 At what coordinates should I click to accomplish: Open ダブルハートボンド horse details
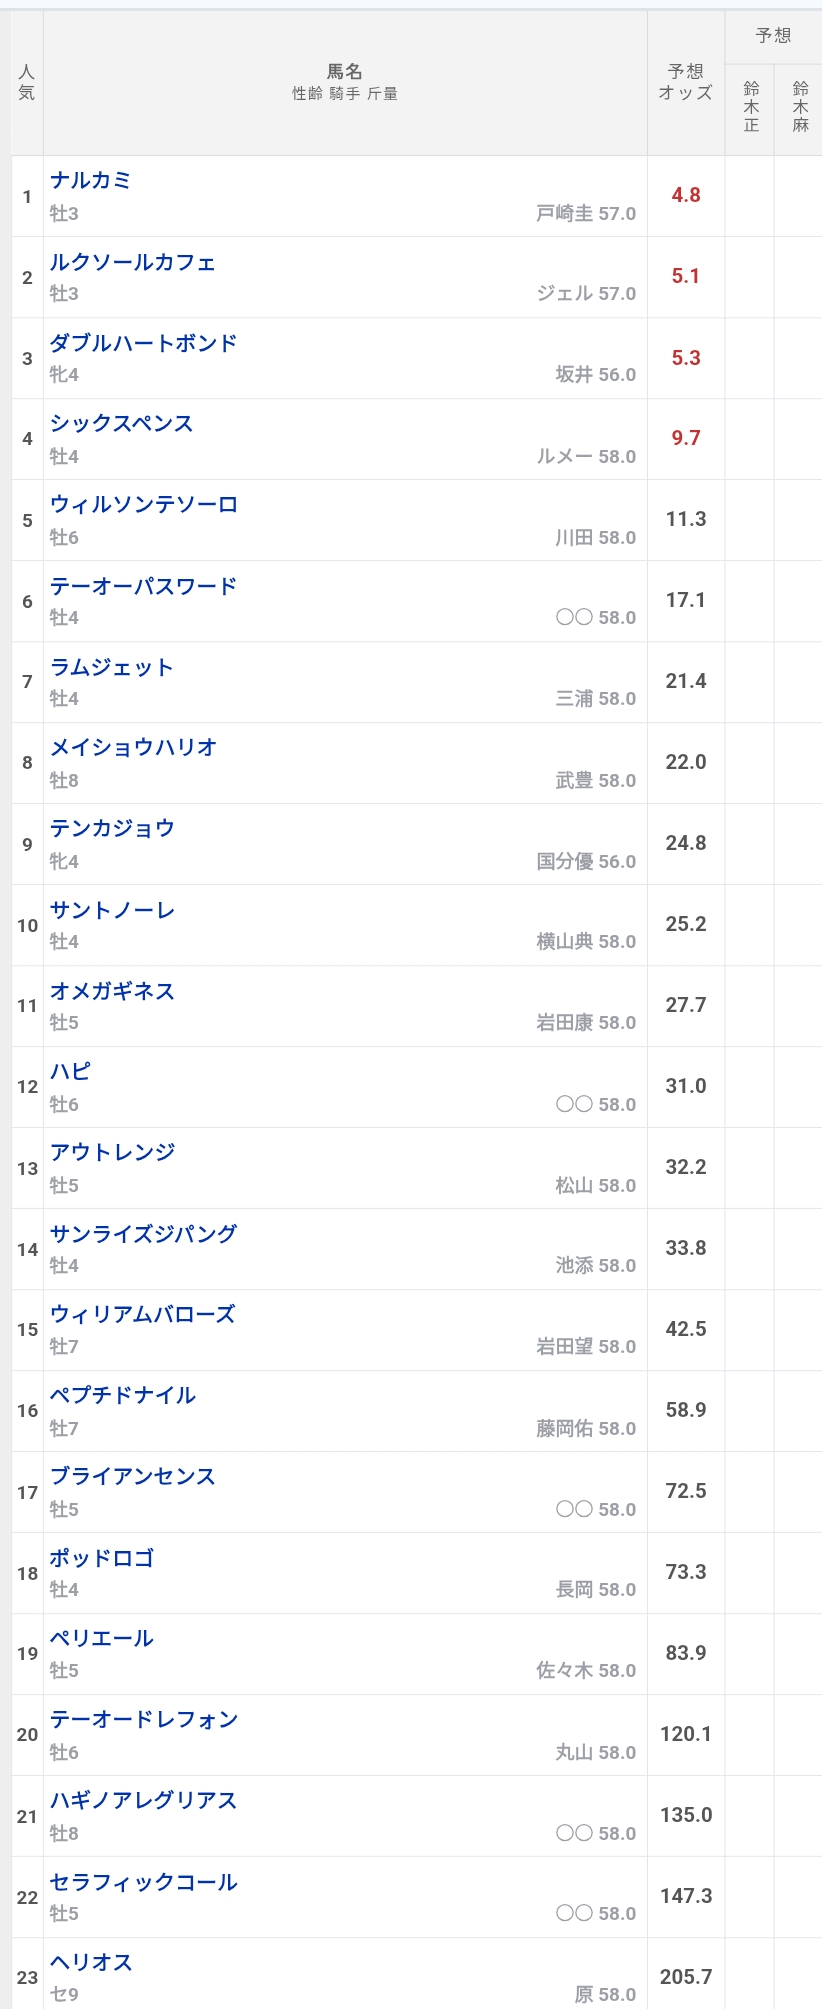pyautogui.click(x=144, y=343)
